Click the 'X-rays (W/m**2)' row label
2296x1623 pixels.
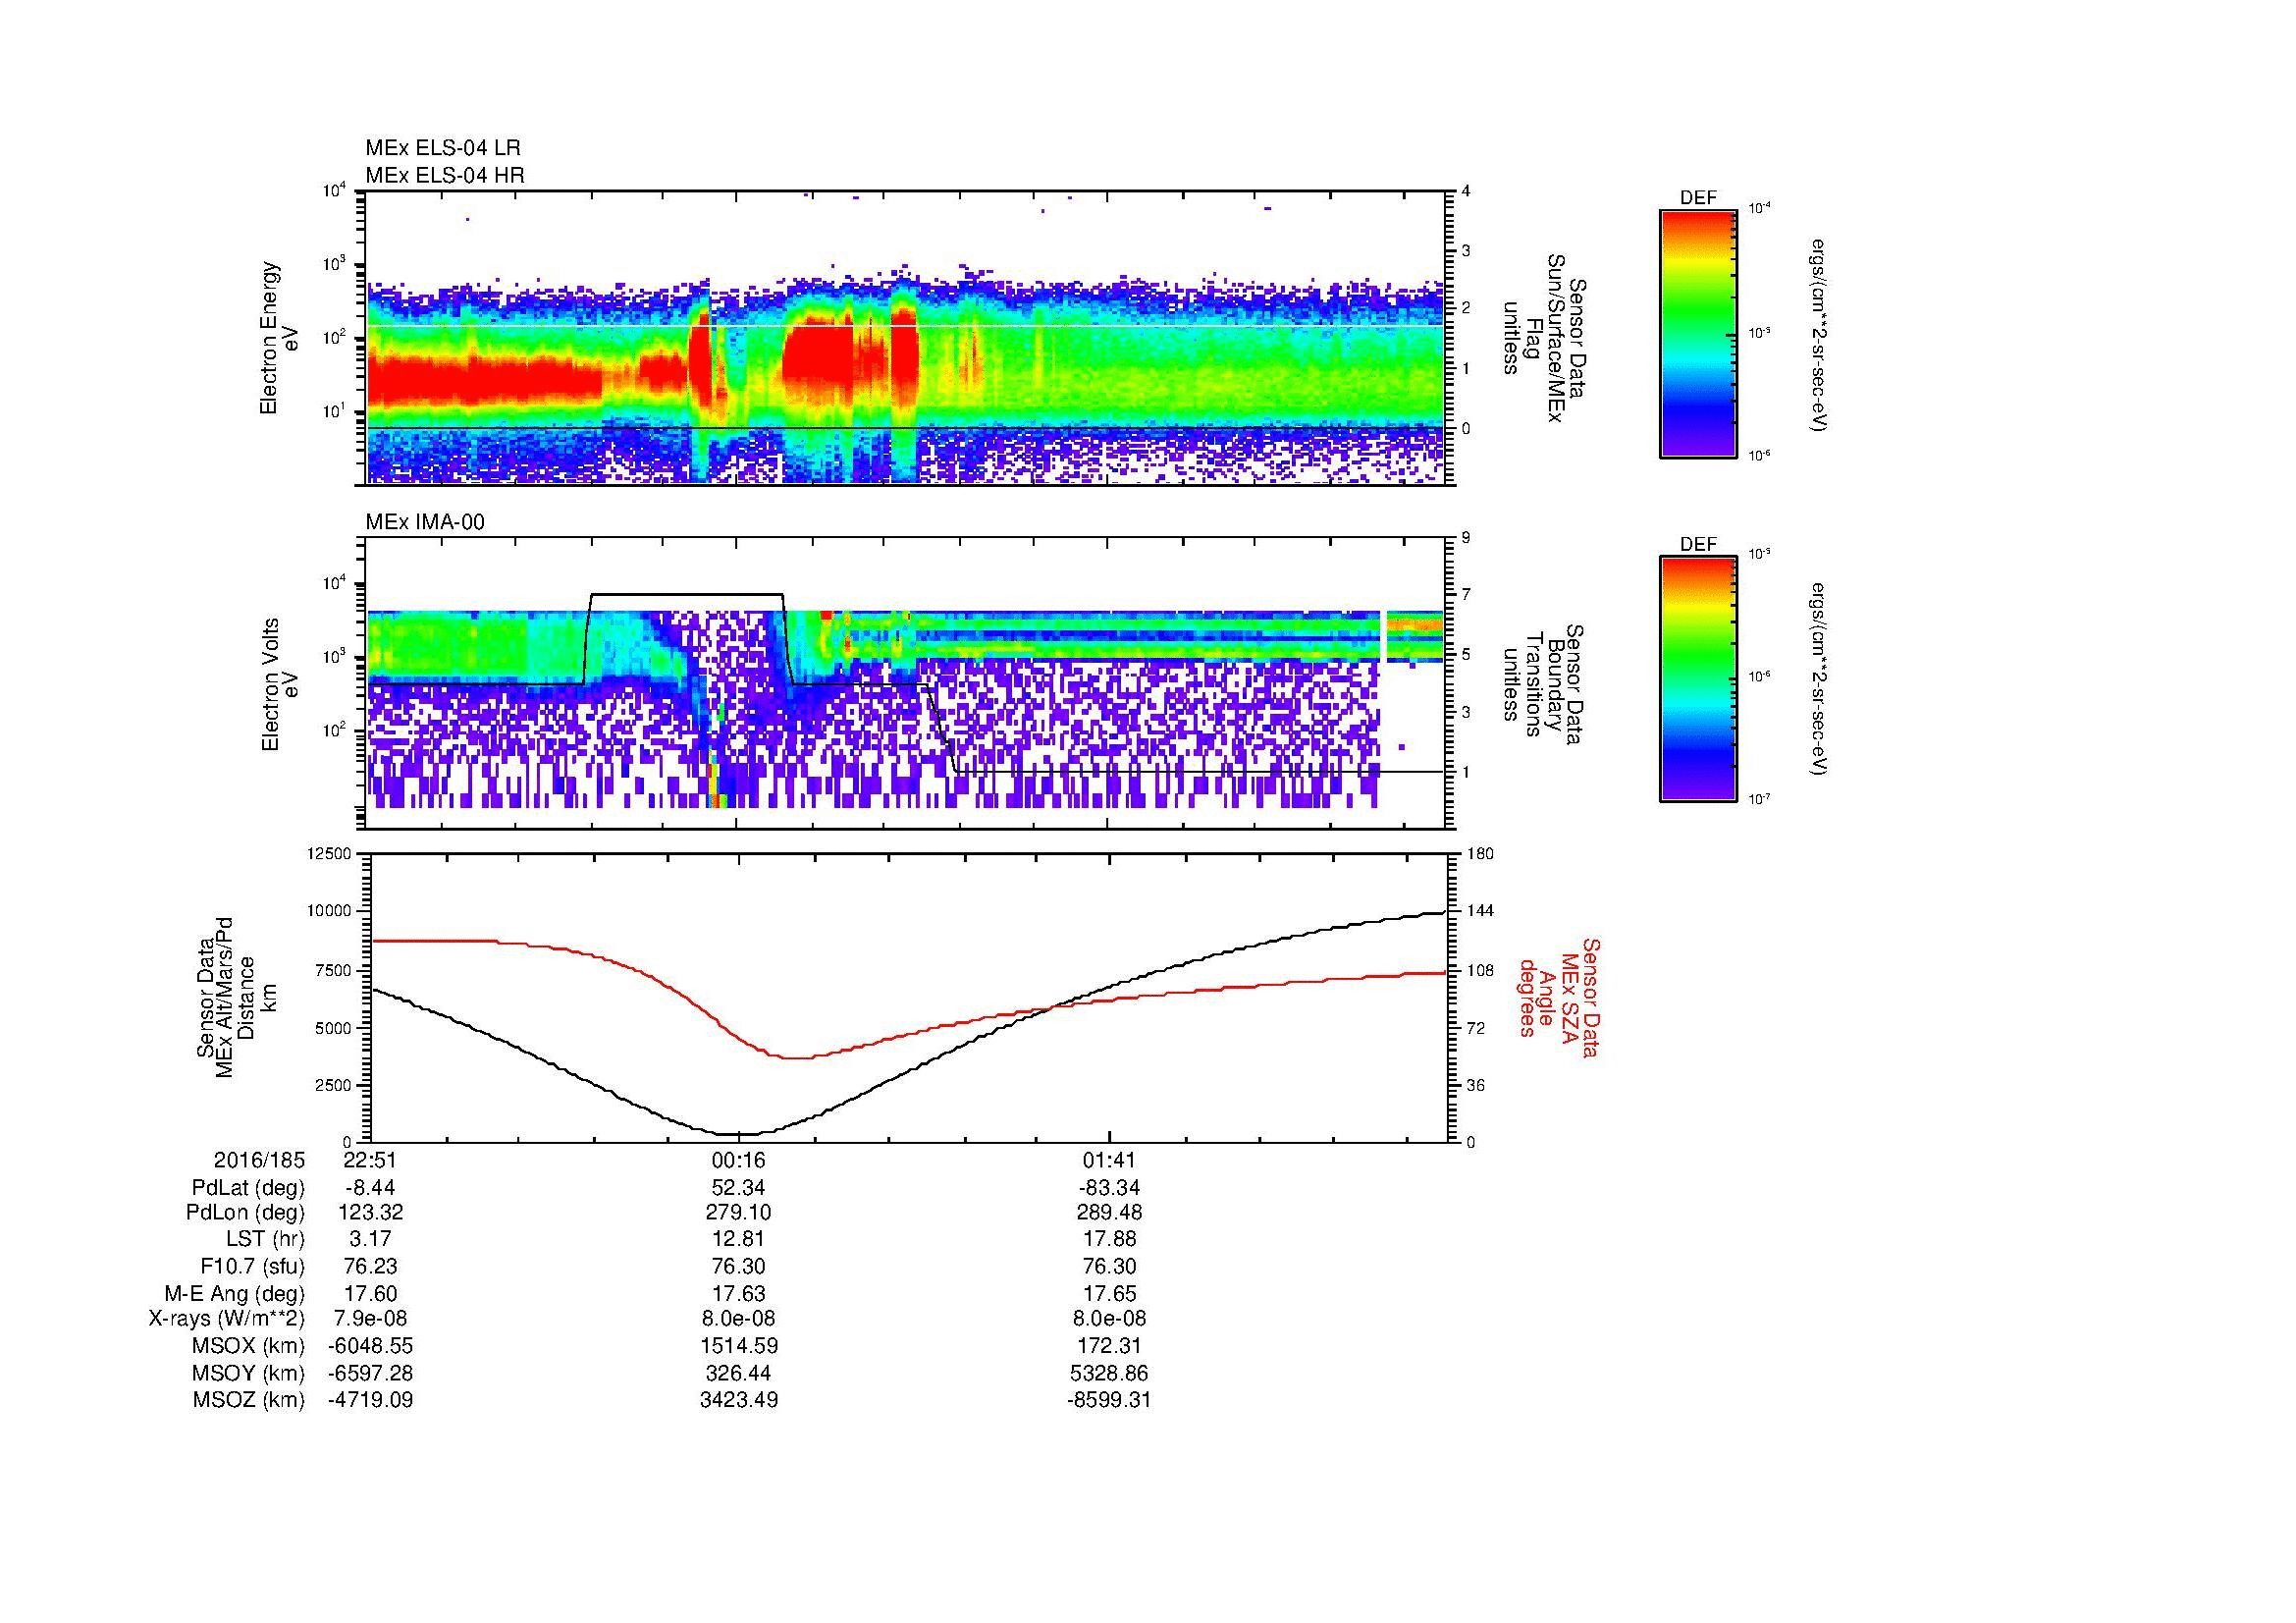(227, 1319)
